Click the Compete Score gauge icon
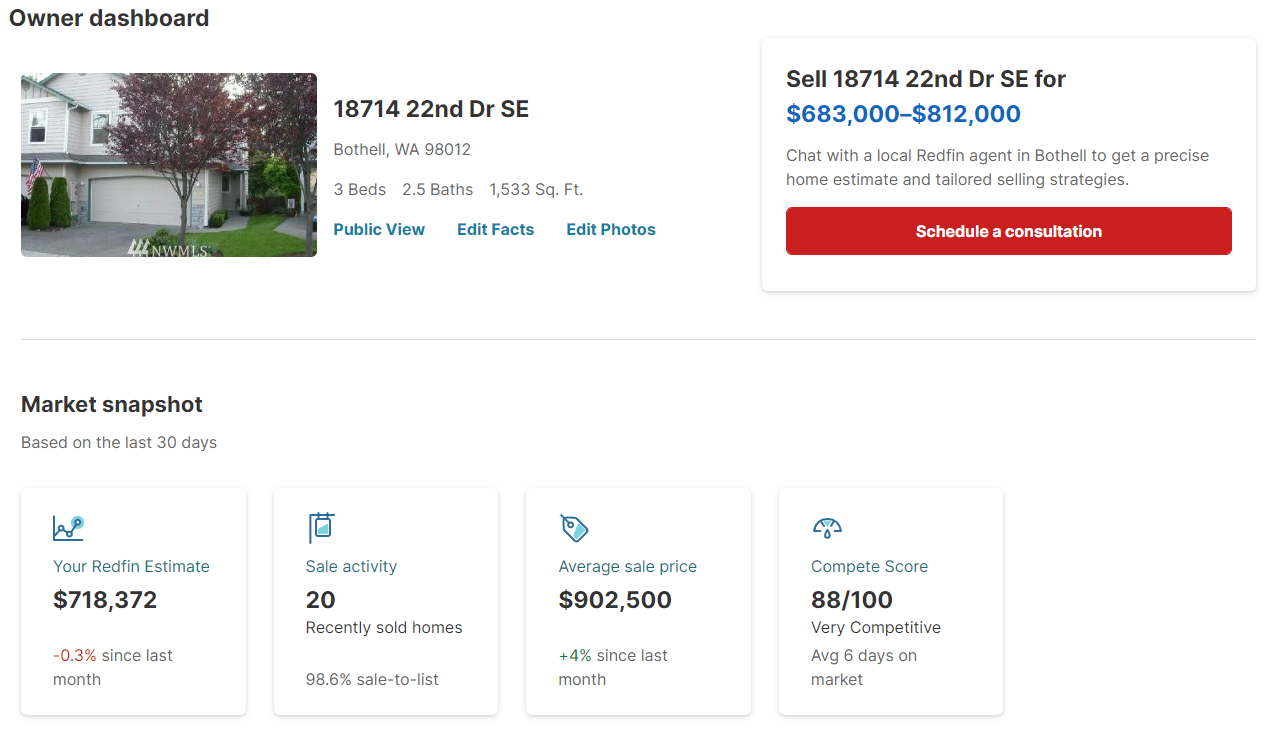Screen dimensions: 1275x750 (827, 527)
